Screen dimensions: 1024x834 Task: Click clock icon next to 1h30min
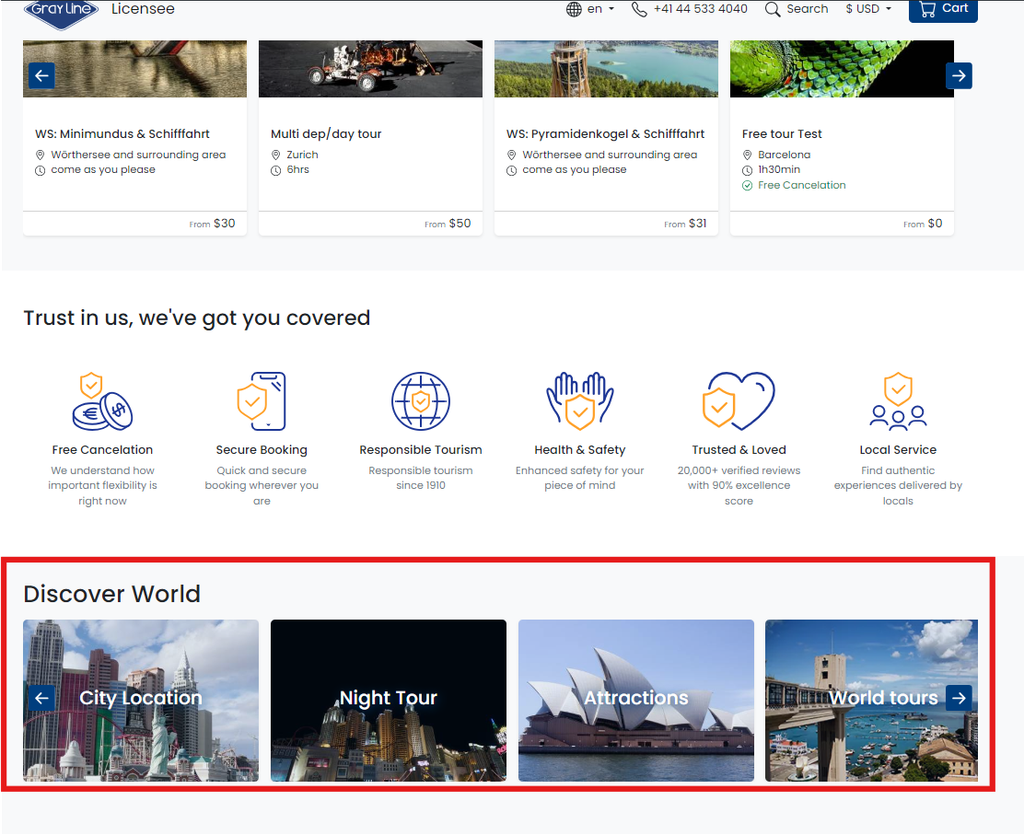747,170
